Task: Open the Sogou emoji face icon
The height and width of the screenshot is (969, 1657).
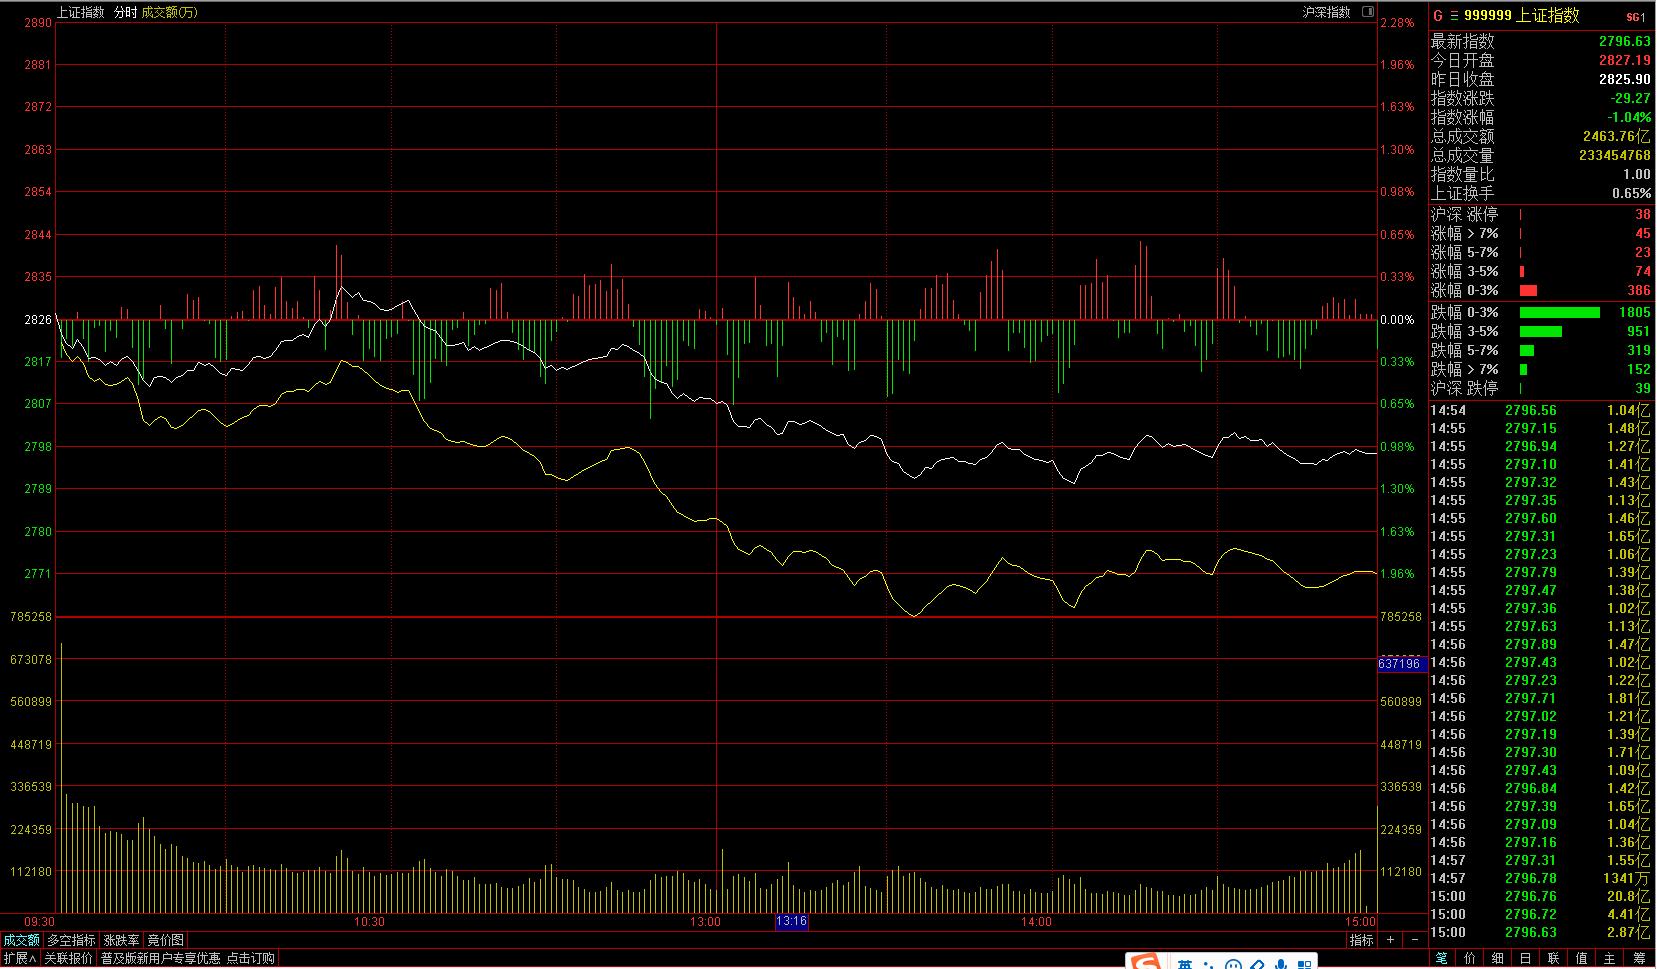Action: tap(1234, 964)
